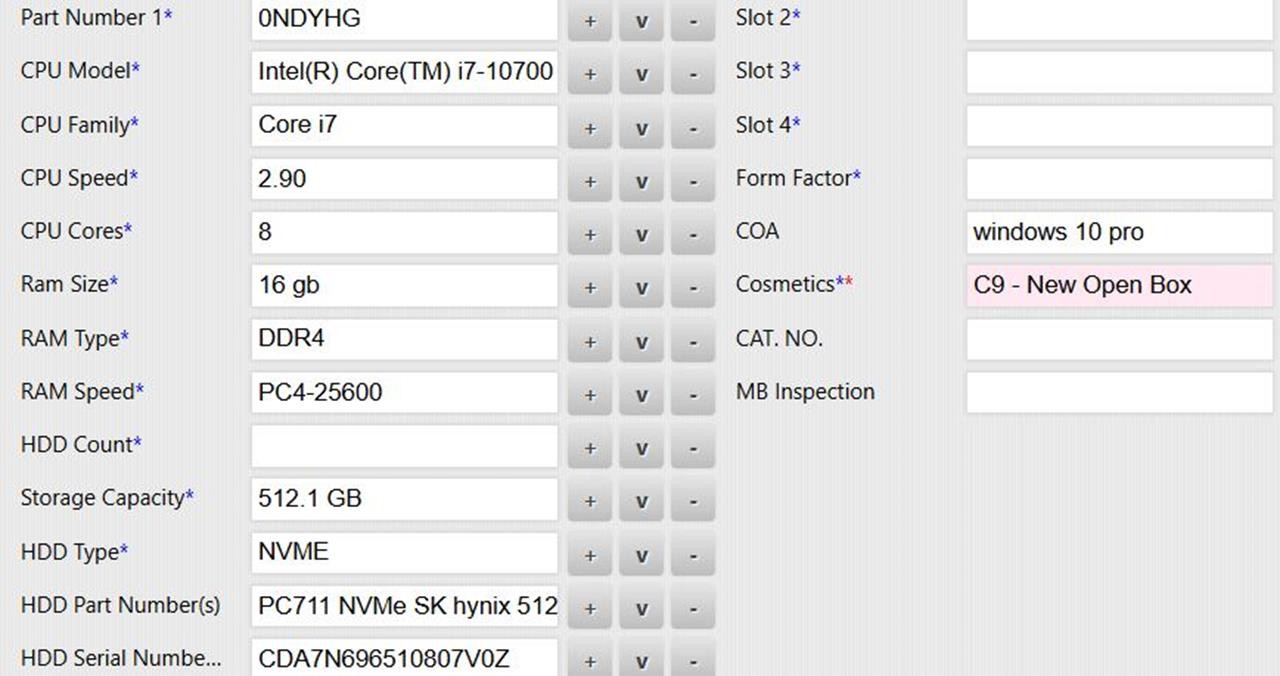Hit the minus button beside CPU Cores

pyautogui.click(x=693, y=234)
